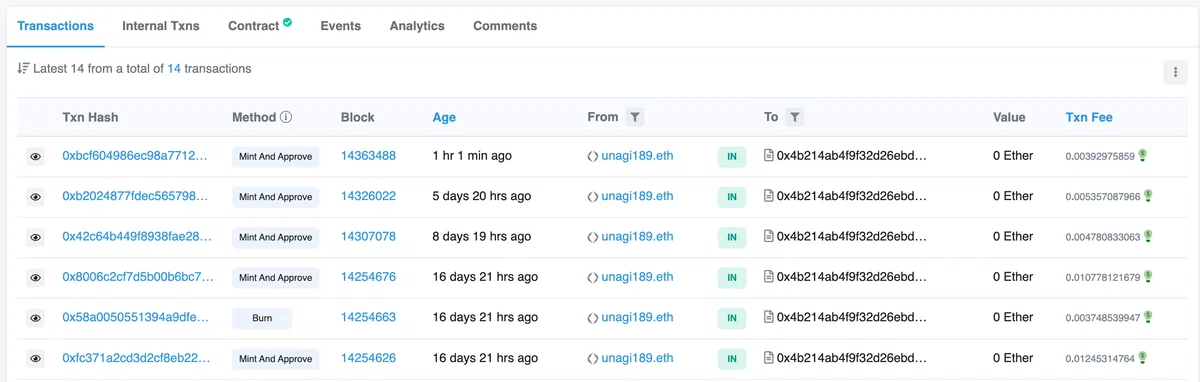Show quick view for transaction 0x8006c2cf7d5b00b6bc7
This screenshot has width=1200, height=382.
pos(35,277)
